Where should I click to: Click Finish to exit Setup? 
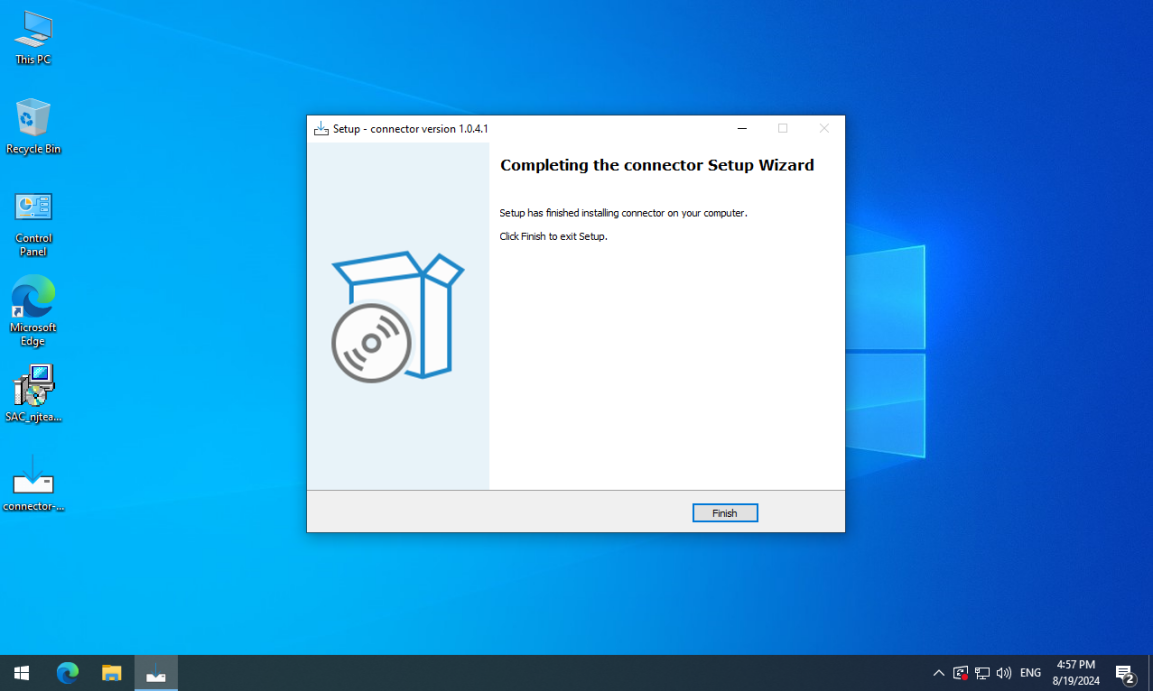[x=724, y=513]
